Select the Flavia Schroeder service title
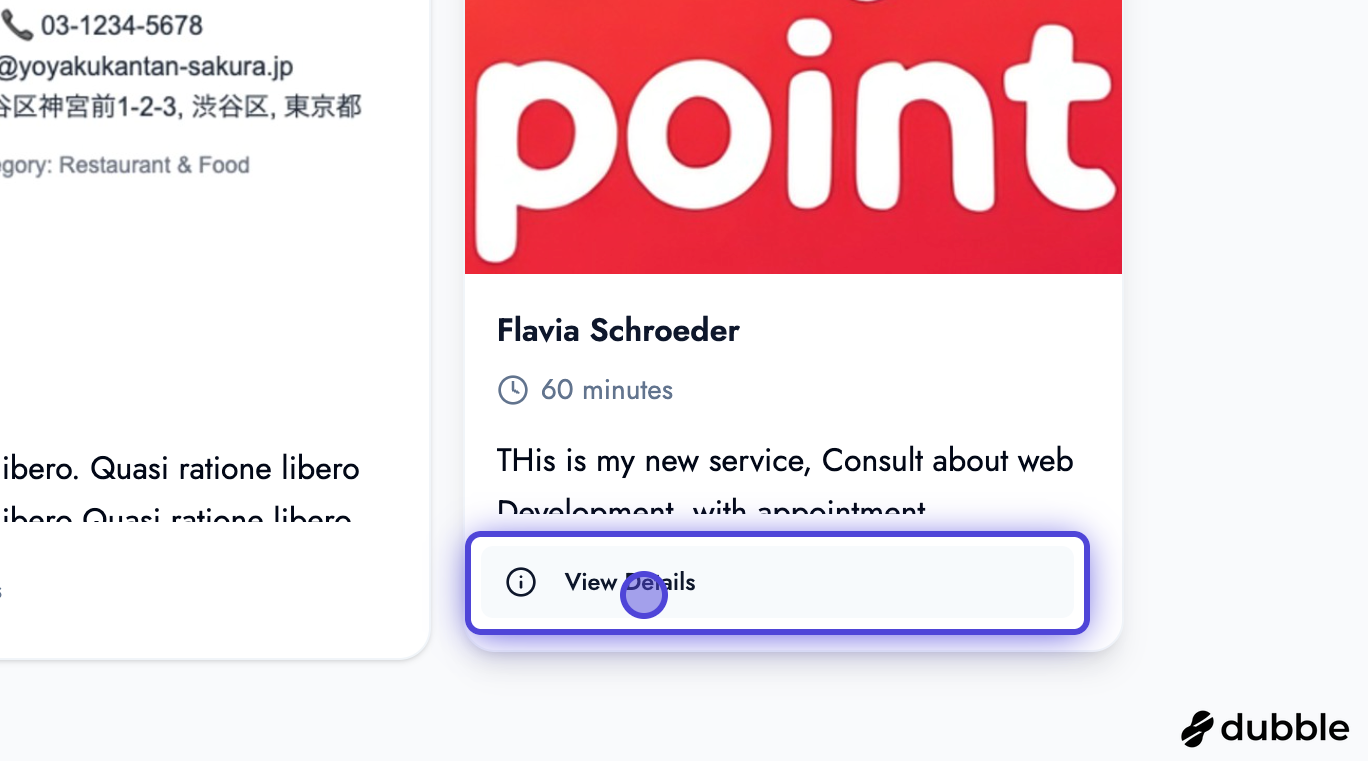1368x761 pixels. (618, 330)
